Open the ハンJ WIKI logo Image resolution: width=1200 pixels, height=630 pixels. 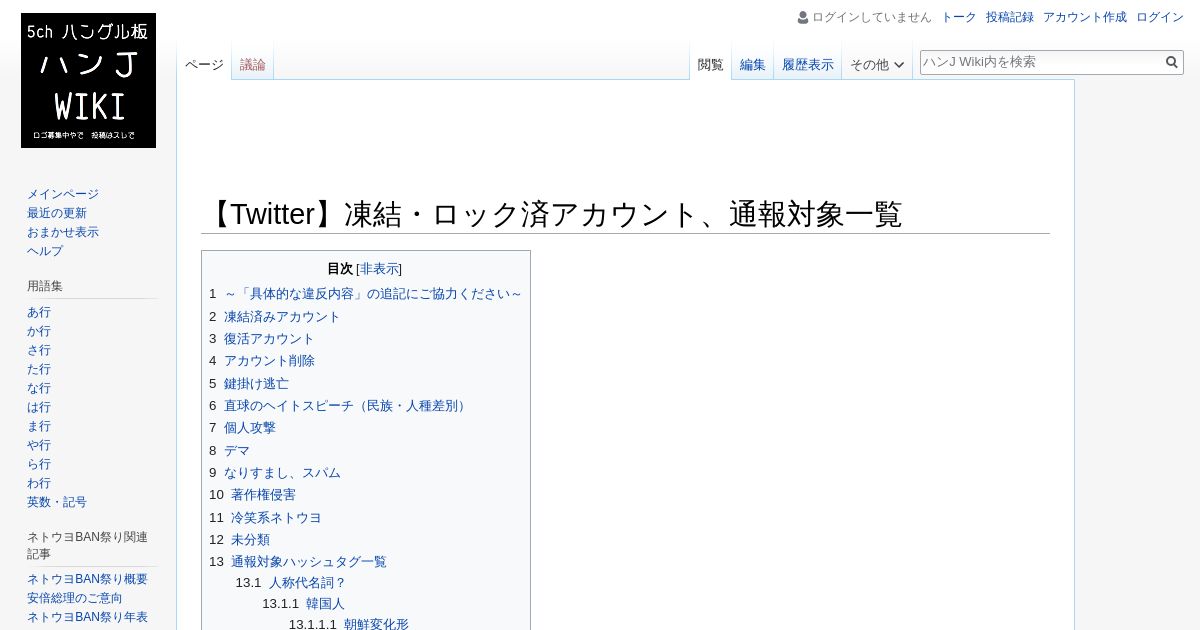[x=88, y=80]
